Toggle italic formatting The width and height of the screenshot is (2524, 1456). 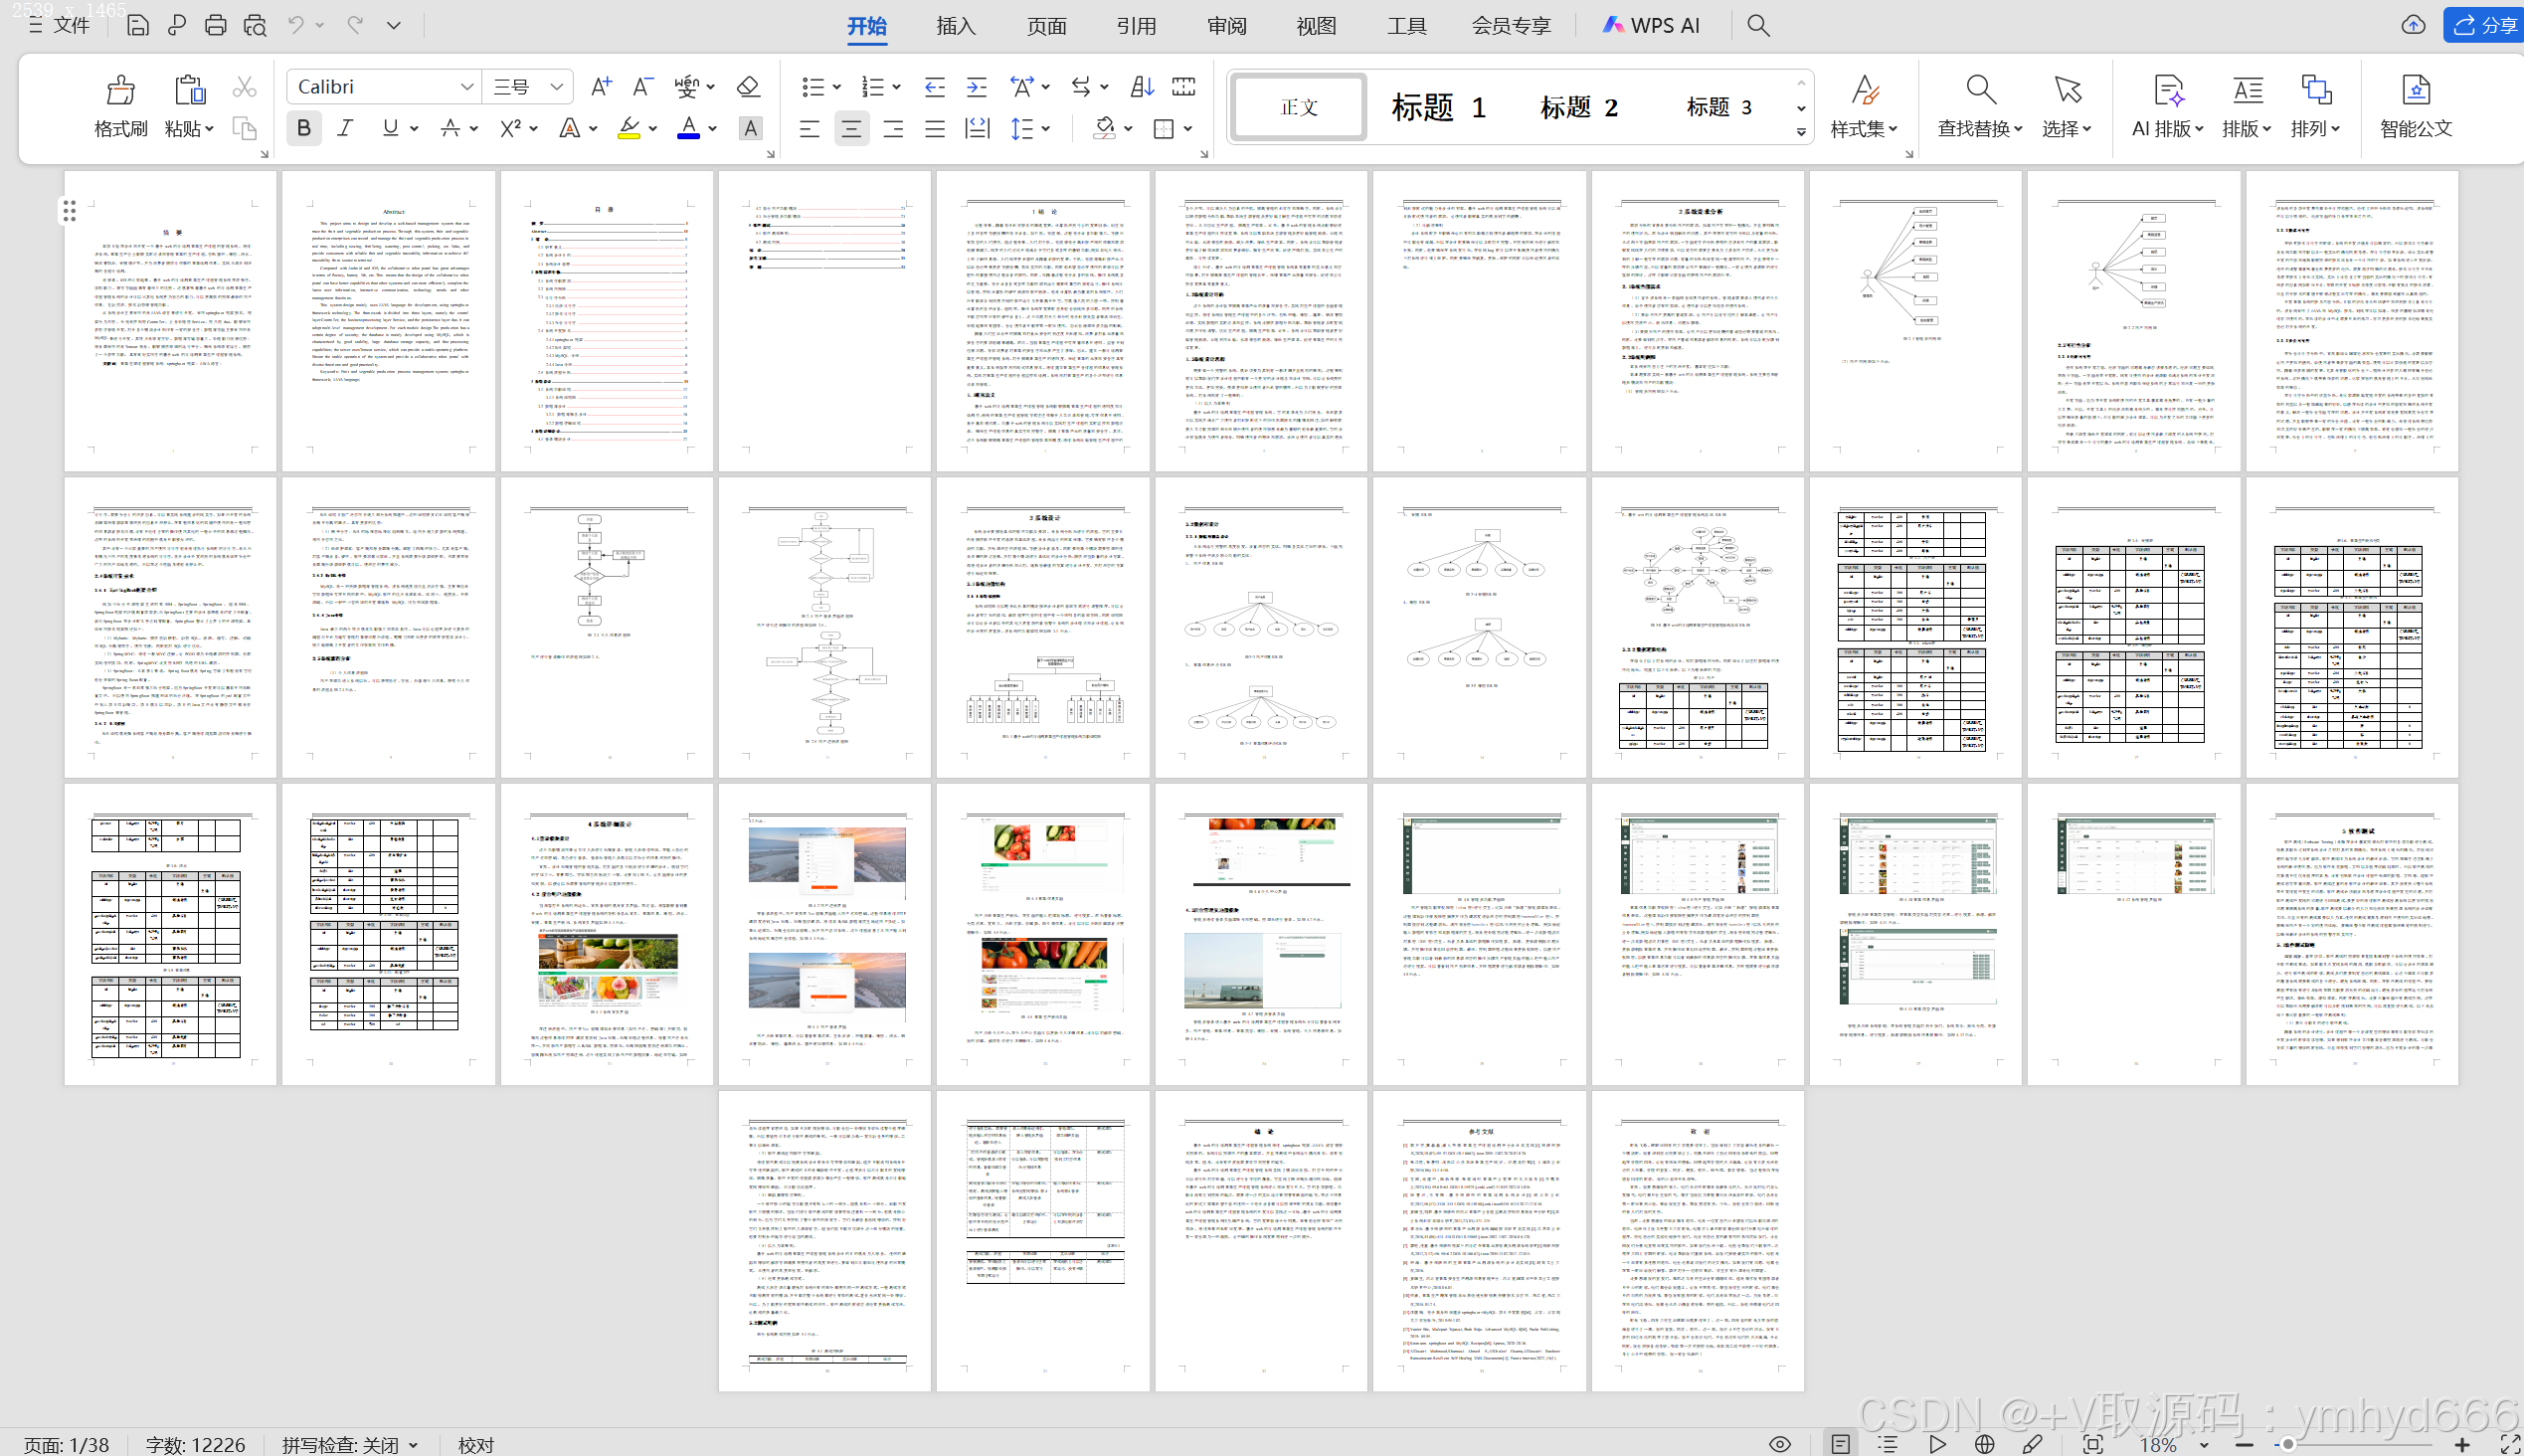pyautogui.click(x=345, y=128)
